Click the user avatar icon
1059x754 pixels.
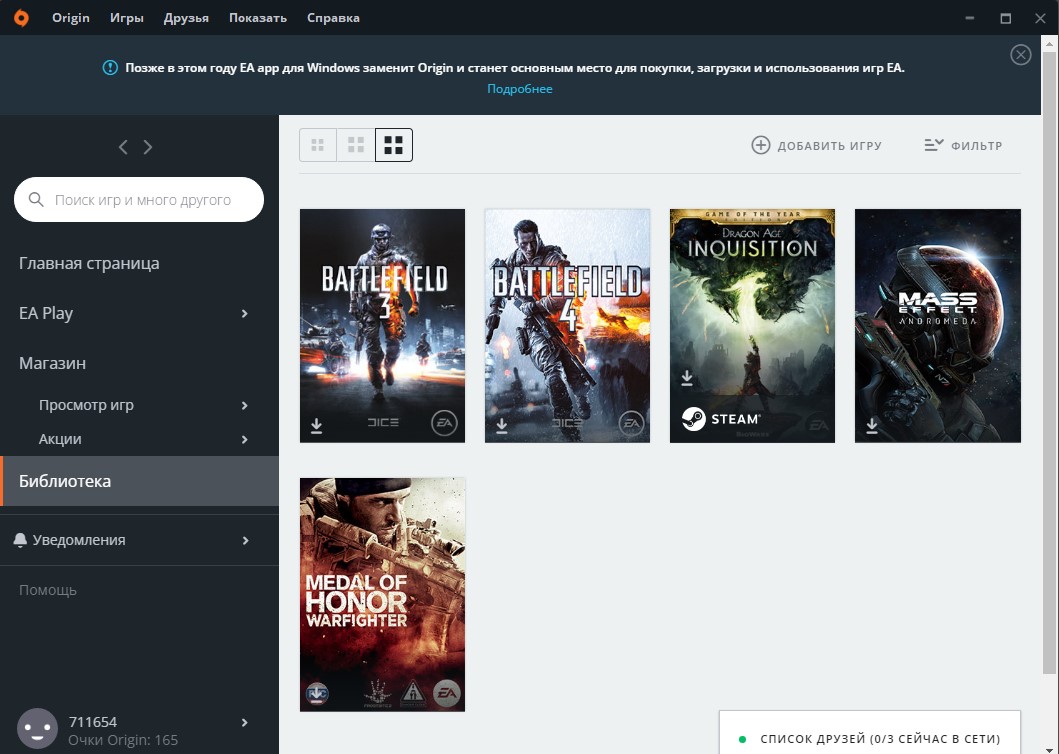[37, 728]
